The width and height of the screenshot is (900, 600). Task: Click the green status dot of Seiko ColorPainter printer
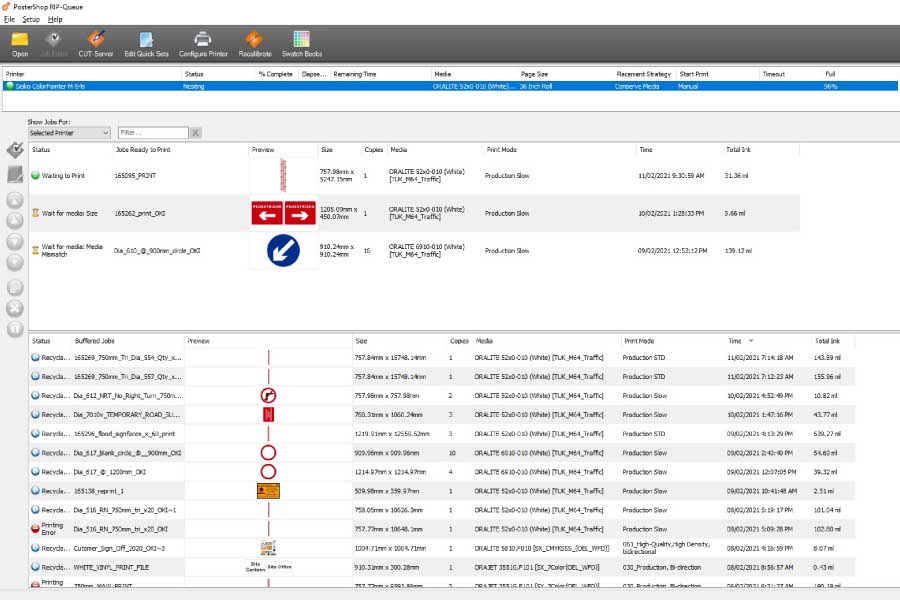(x=10, y=86)
